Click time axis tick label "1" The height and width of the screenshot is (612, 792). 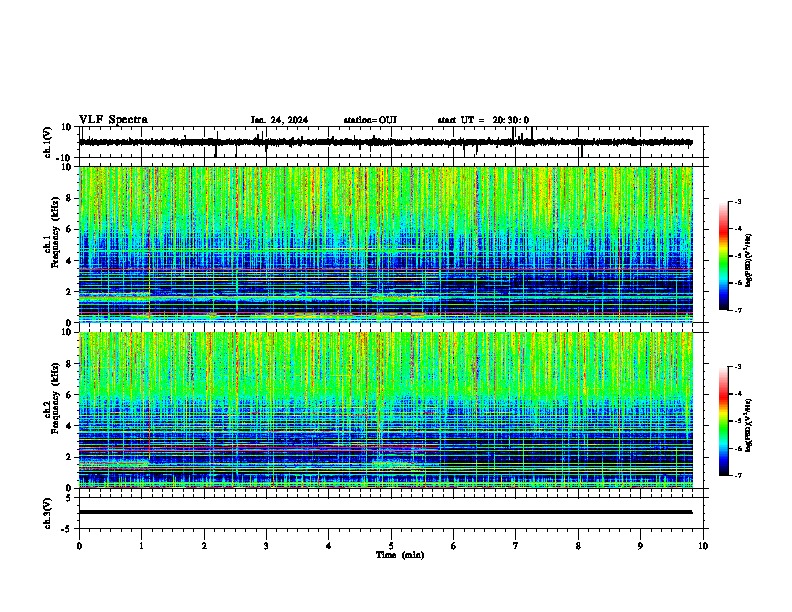pyautogui.click(x=142, y=546)
